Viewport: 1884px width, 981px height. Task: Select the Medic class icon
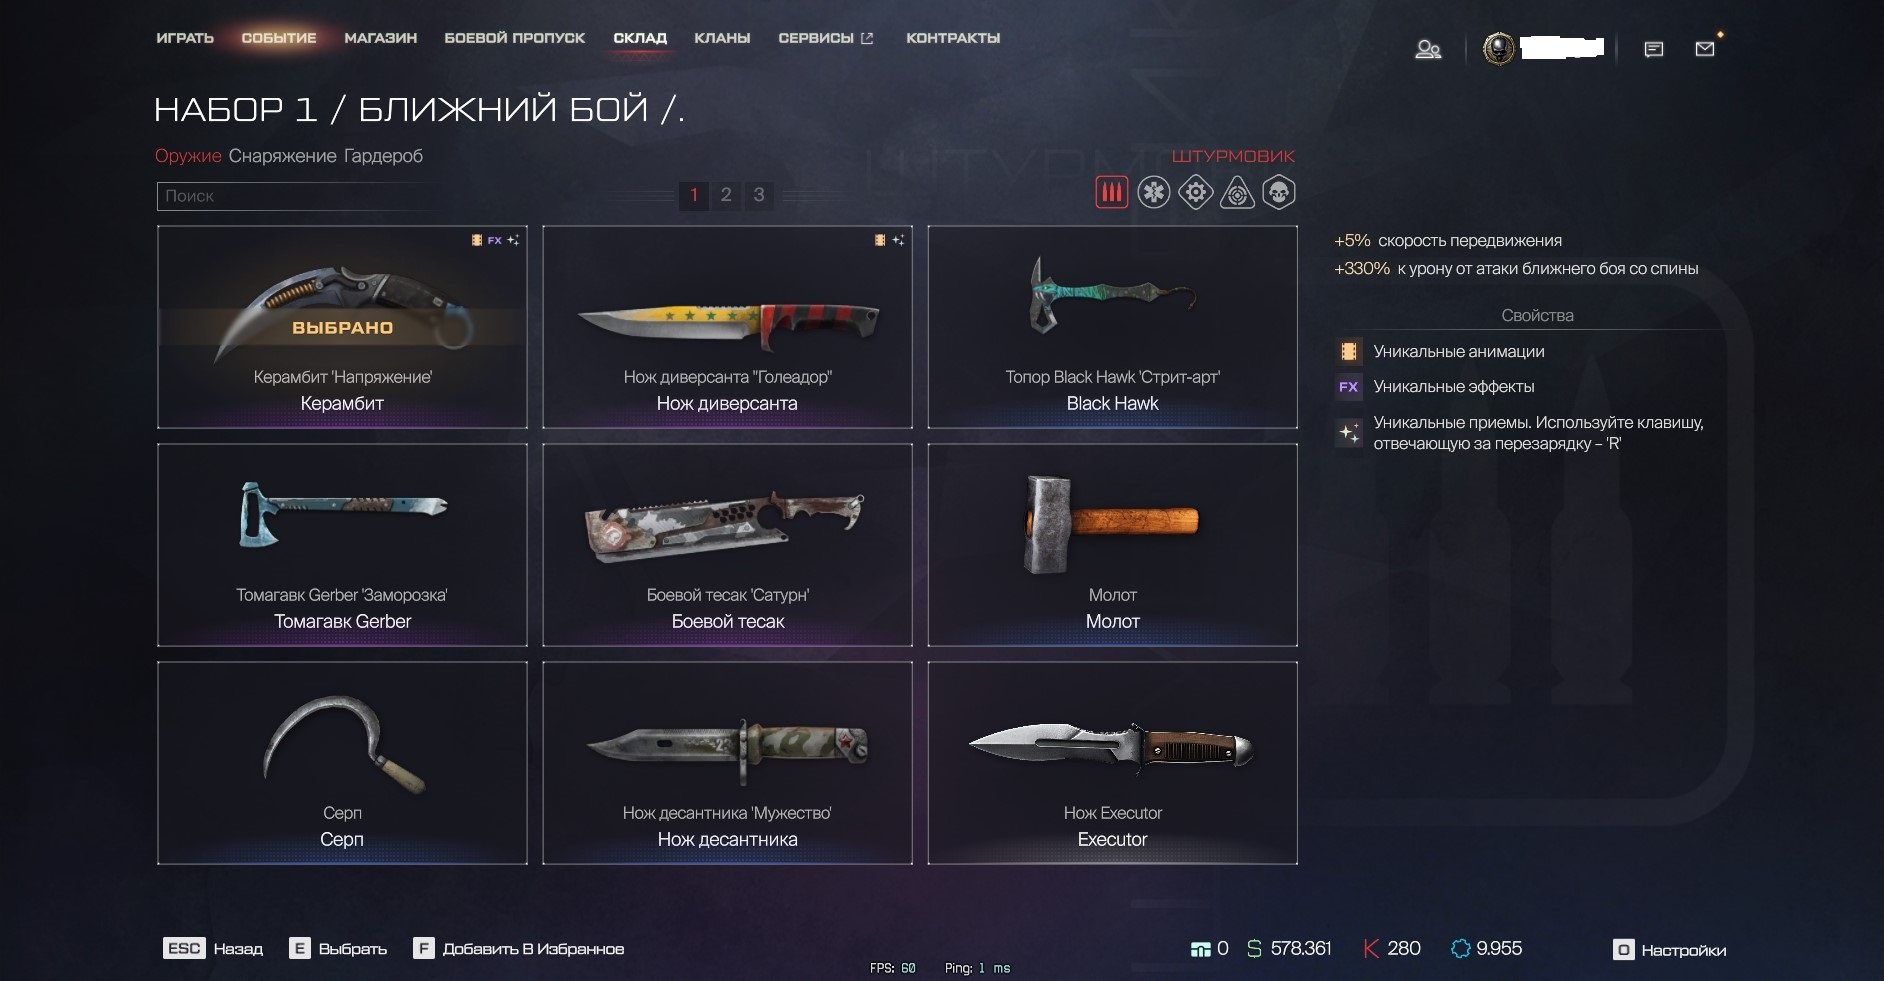pyautogui.click(x=1153, y=192)
